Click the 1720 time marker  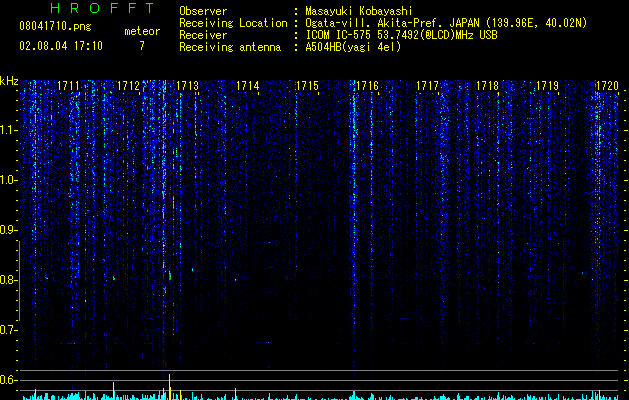[x=607, y=86]
